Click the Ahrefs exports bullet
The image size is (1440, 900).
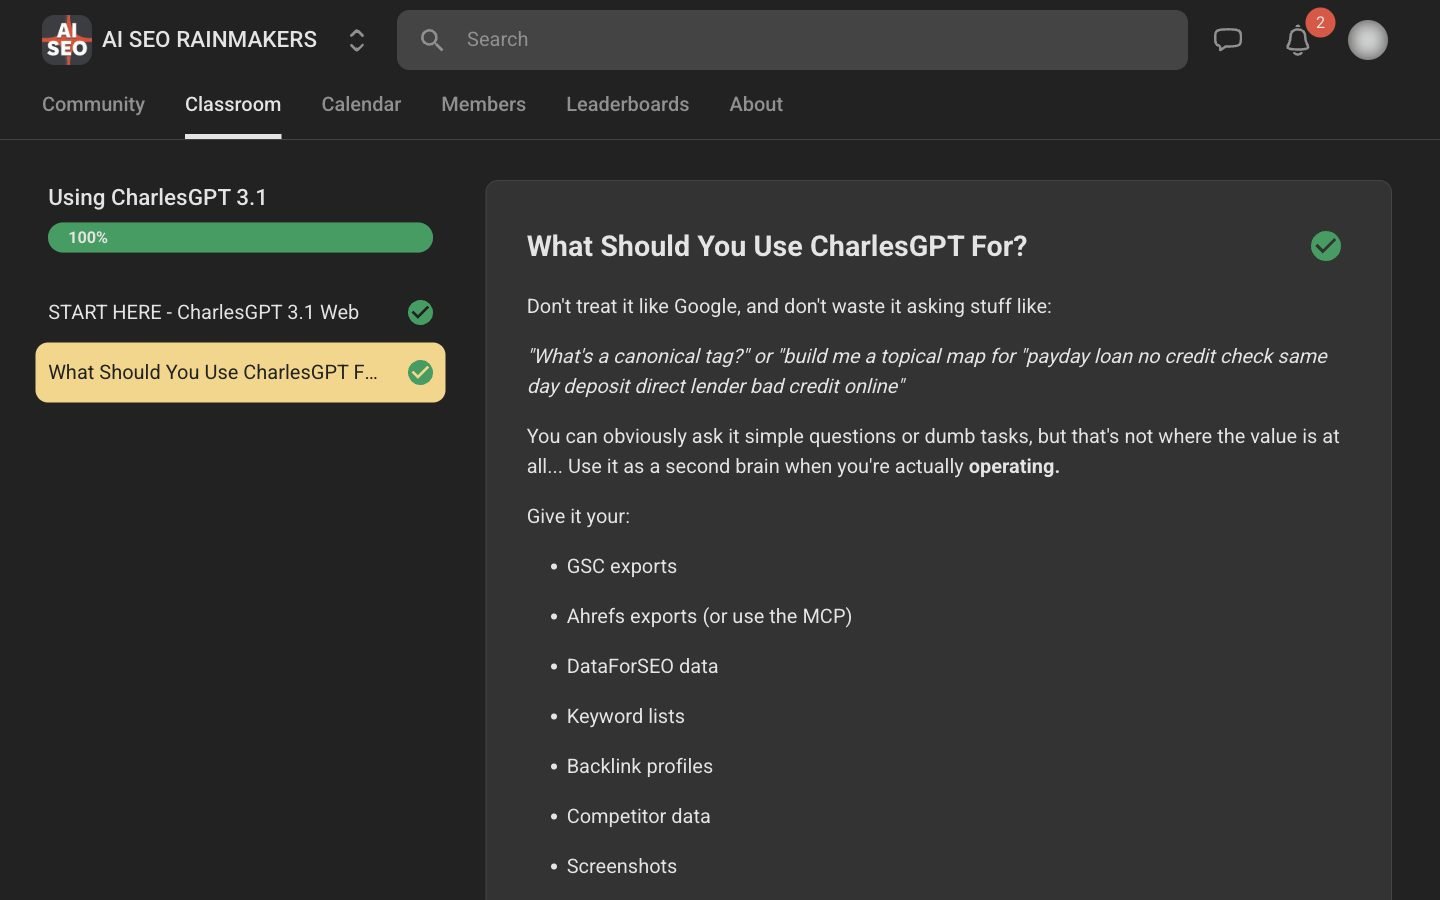[709, 616]
